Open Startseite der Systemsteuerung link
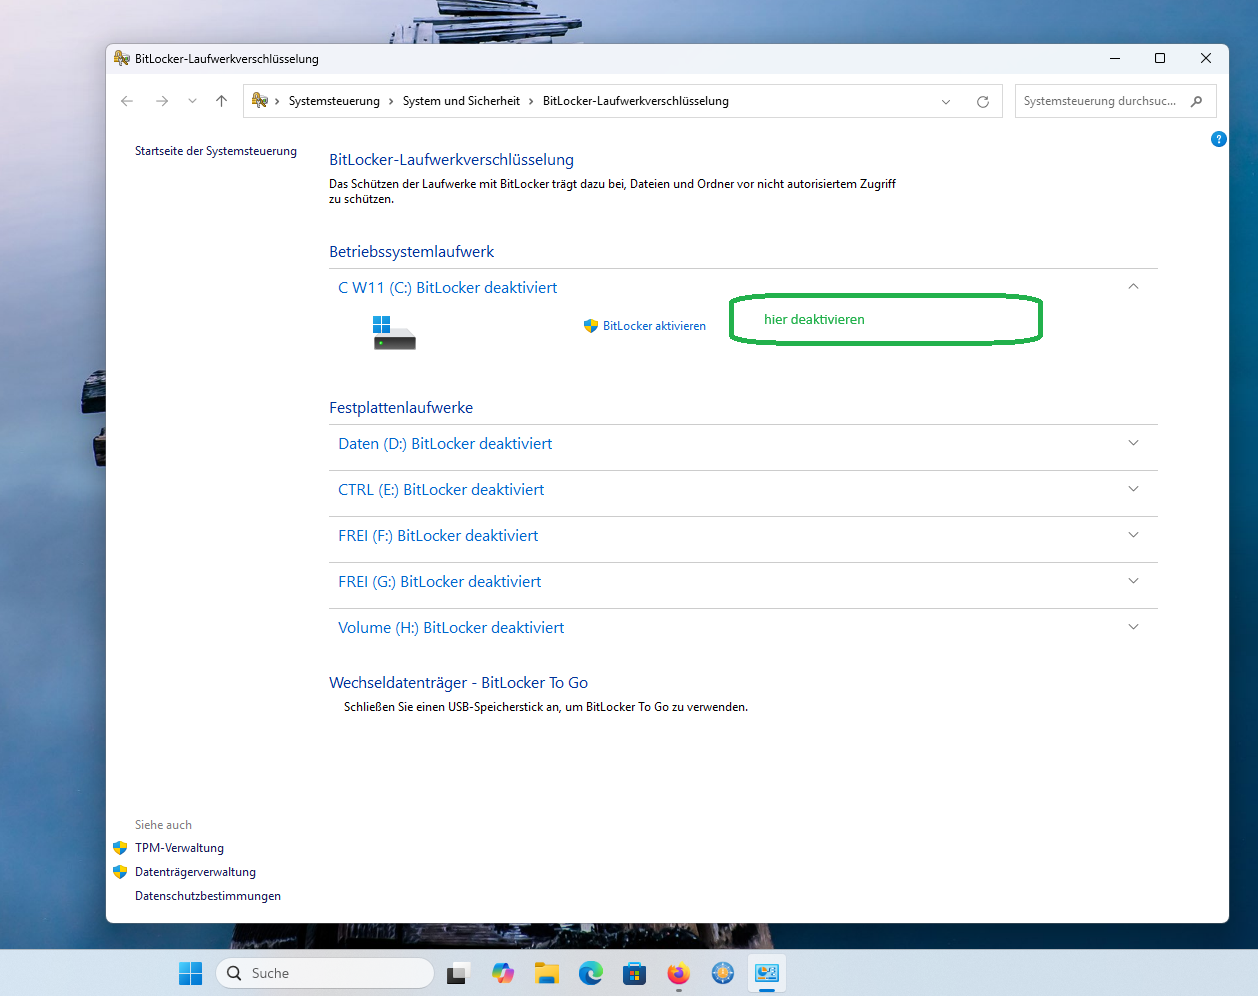 pos(216,151)
